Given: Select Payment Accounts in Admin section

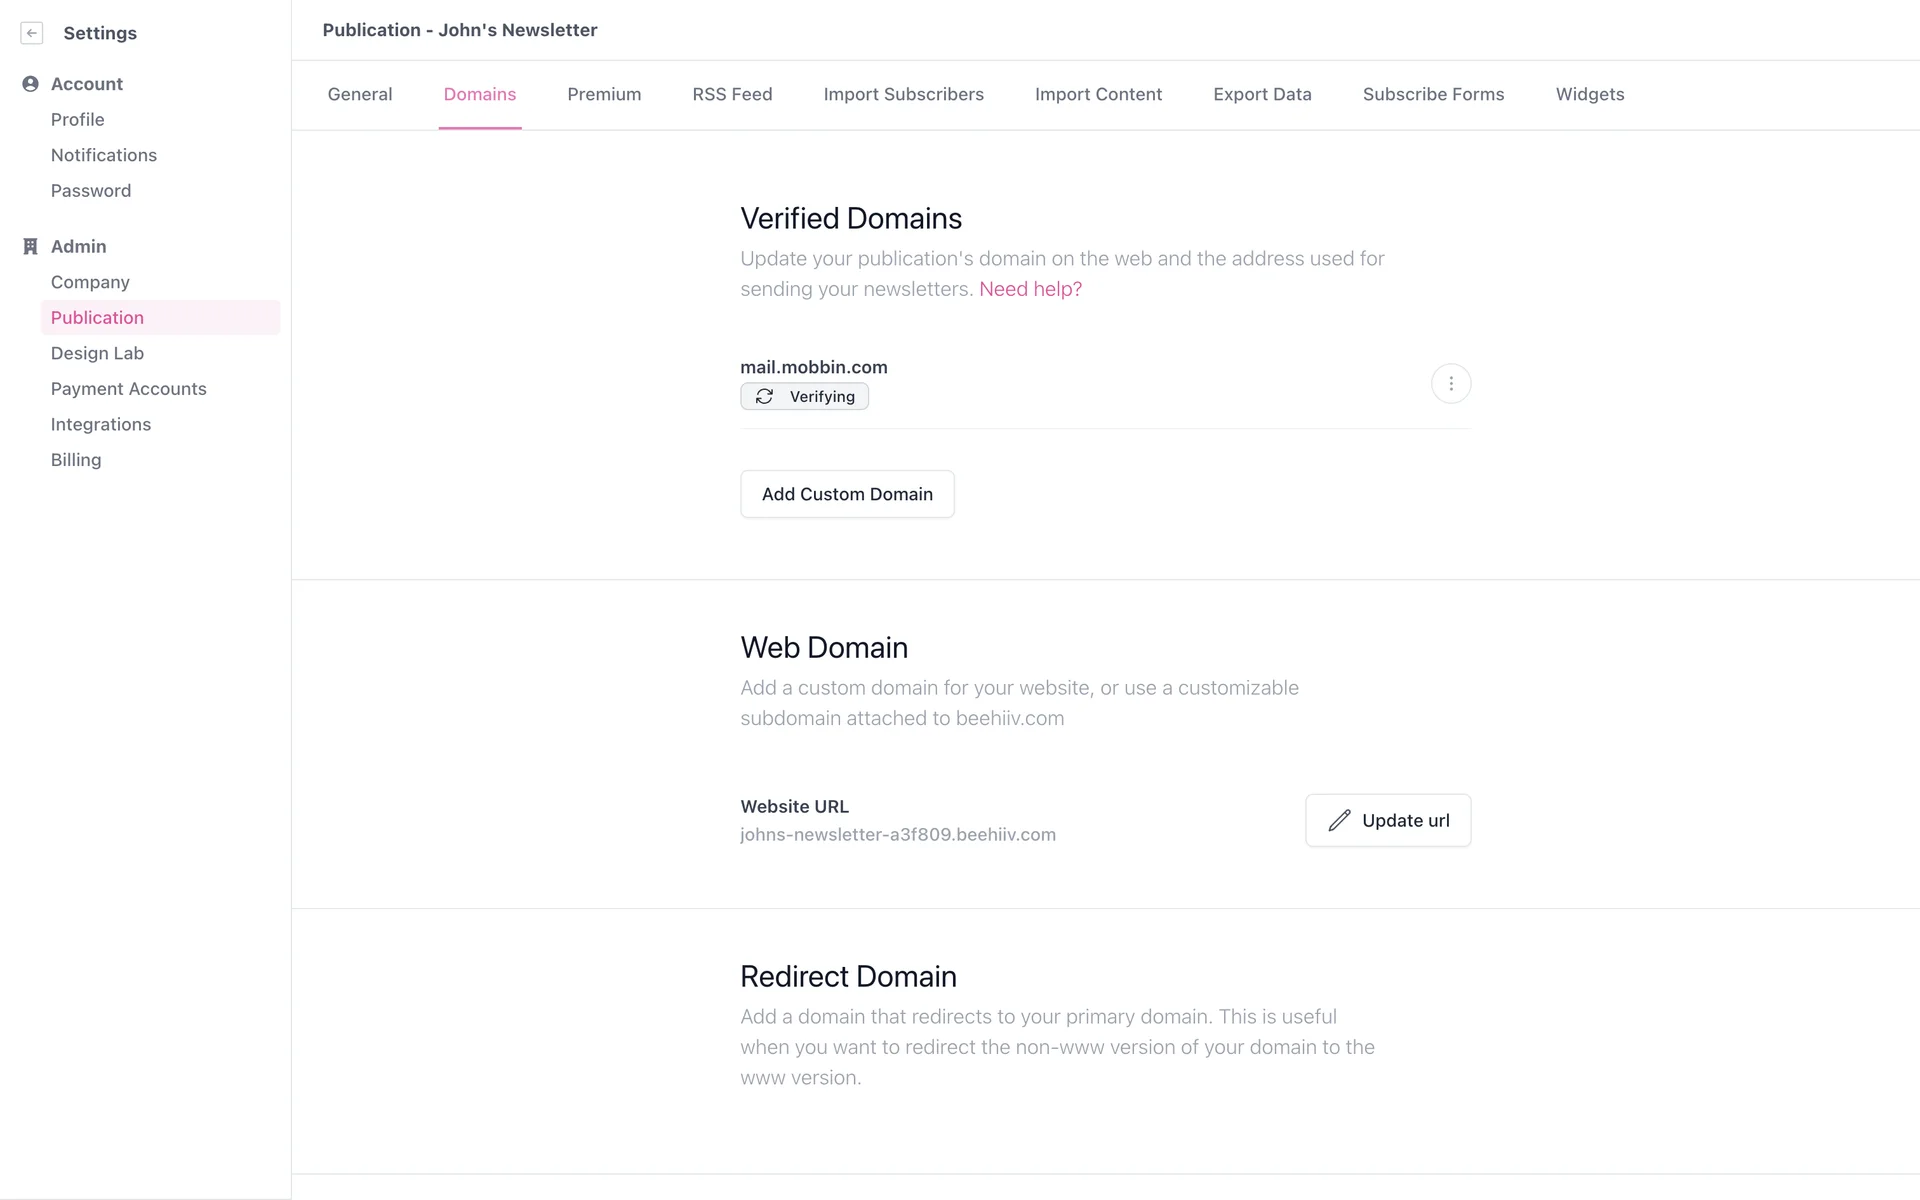Looking at the screenshot, I should pos(129,389).
